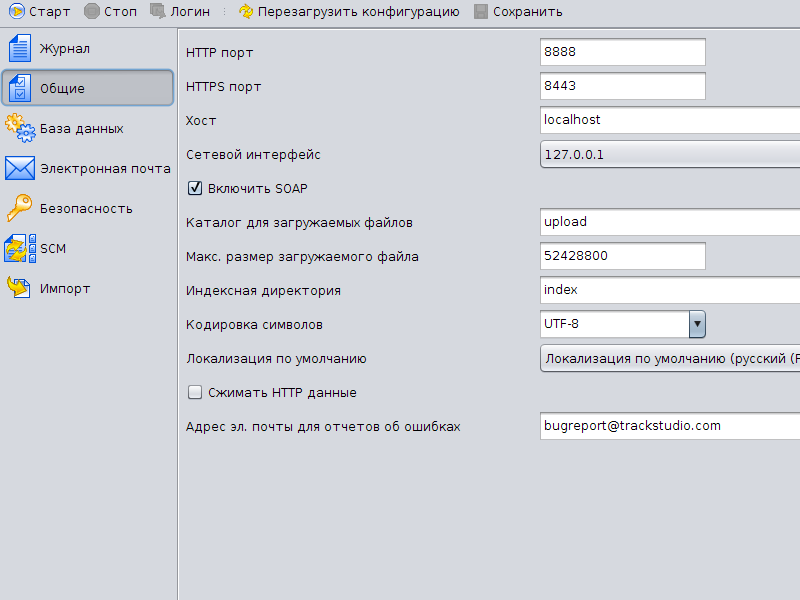Click the Start play icon in toolbar

click(x=15, y=12)
